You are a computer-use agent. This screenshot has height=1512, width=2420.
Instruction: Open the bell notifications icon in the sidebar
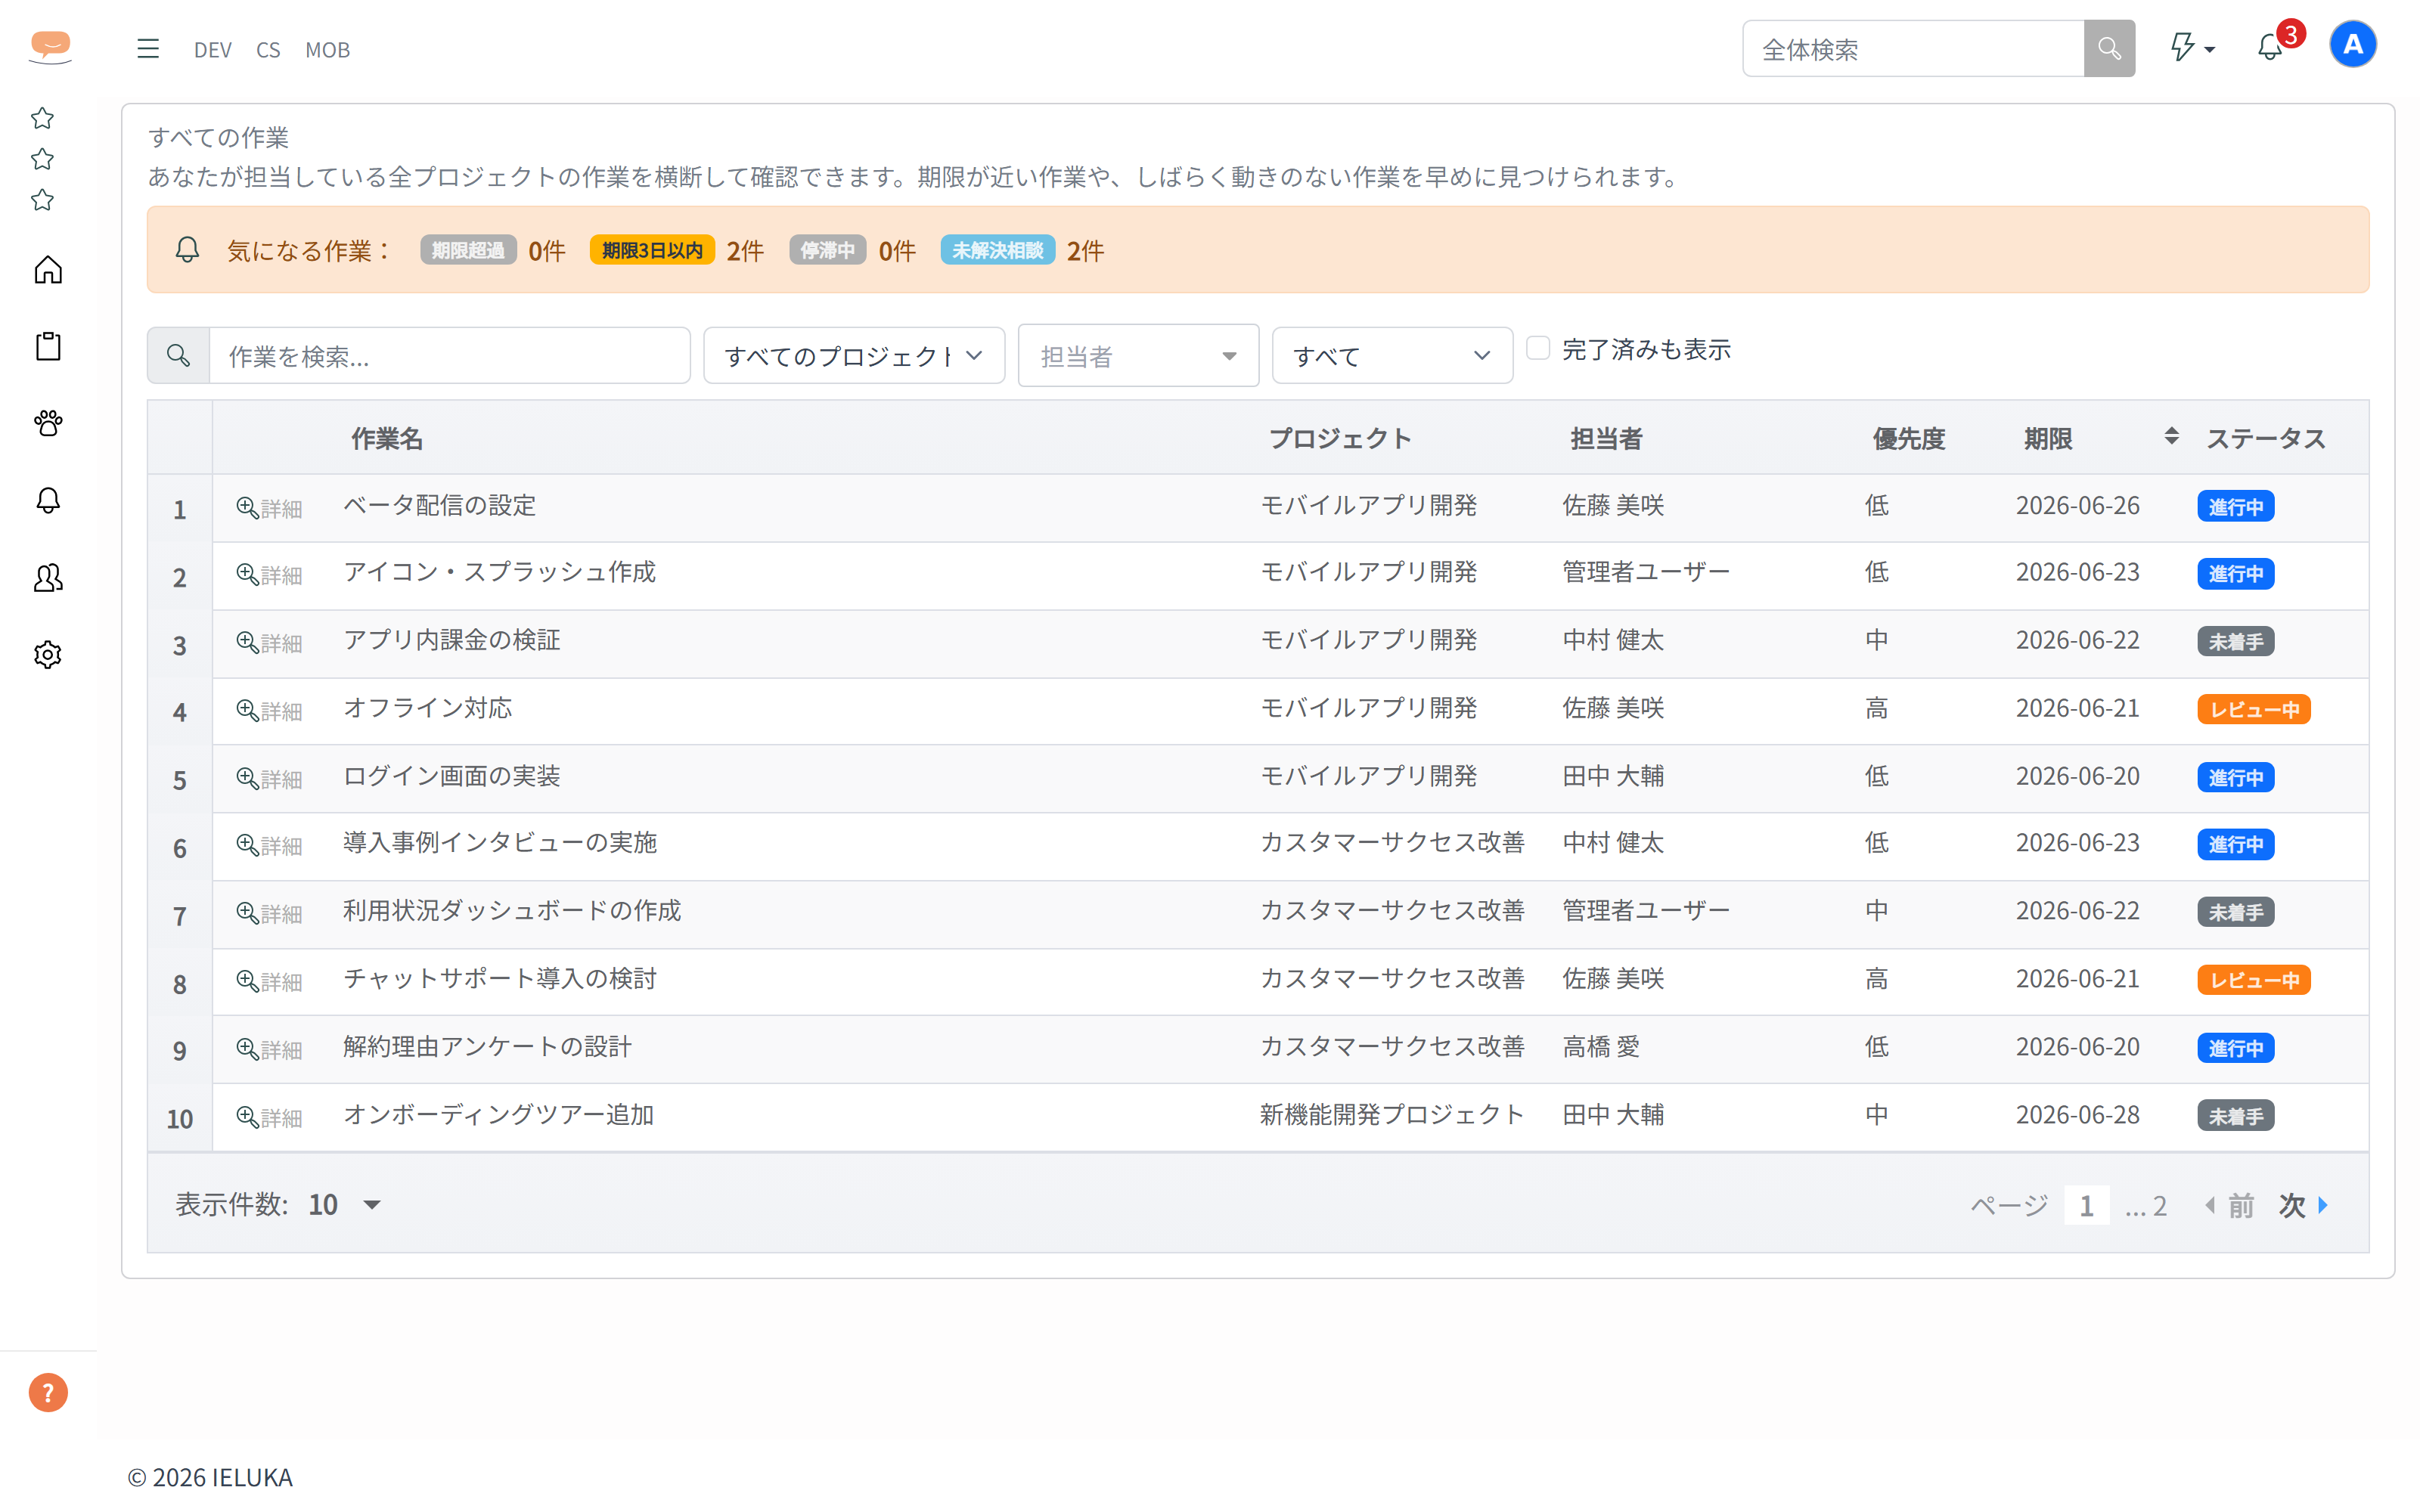click(x=48, y=500)
